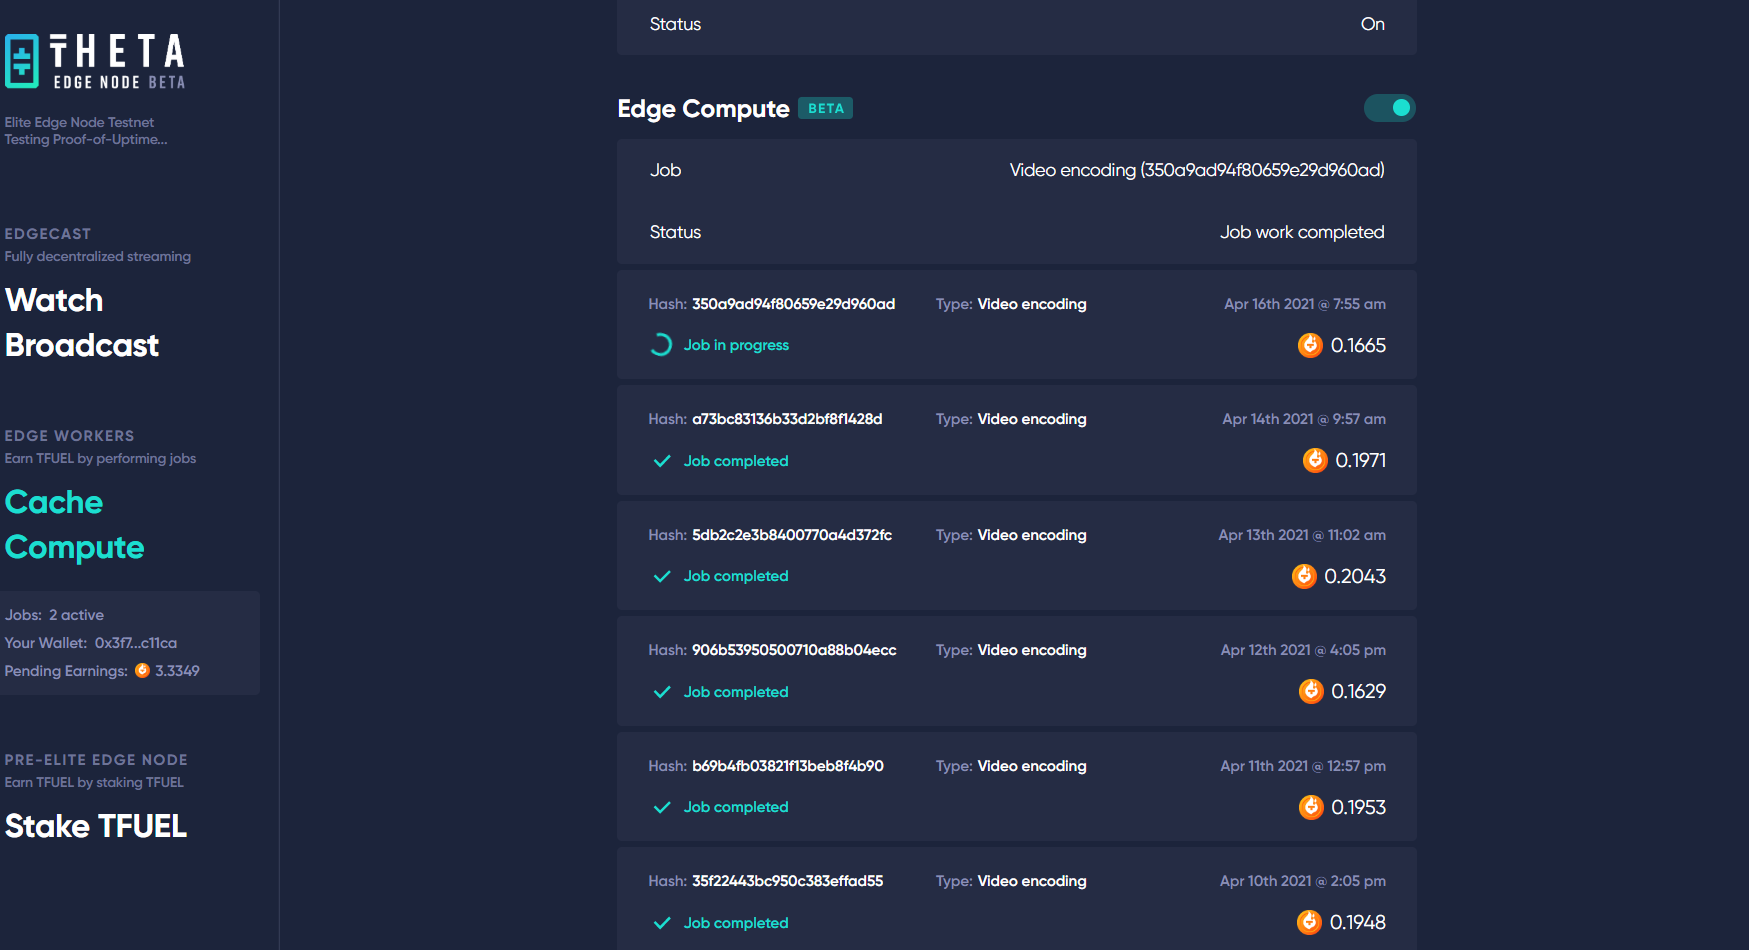Click job hash 906b53950500710a88b04ecc

(794, 650)
